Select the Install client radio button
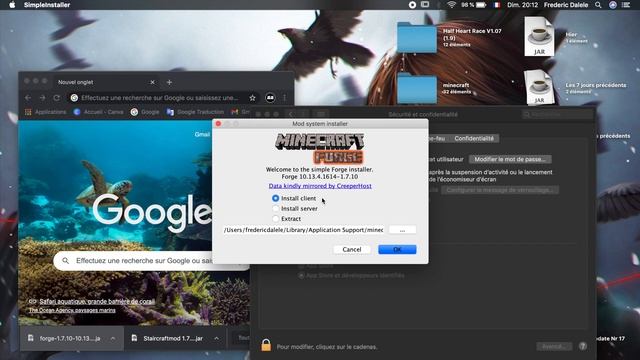 [x=276, y=198]
